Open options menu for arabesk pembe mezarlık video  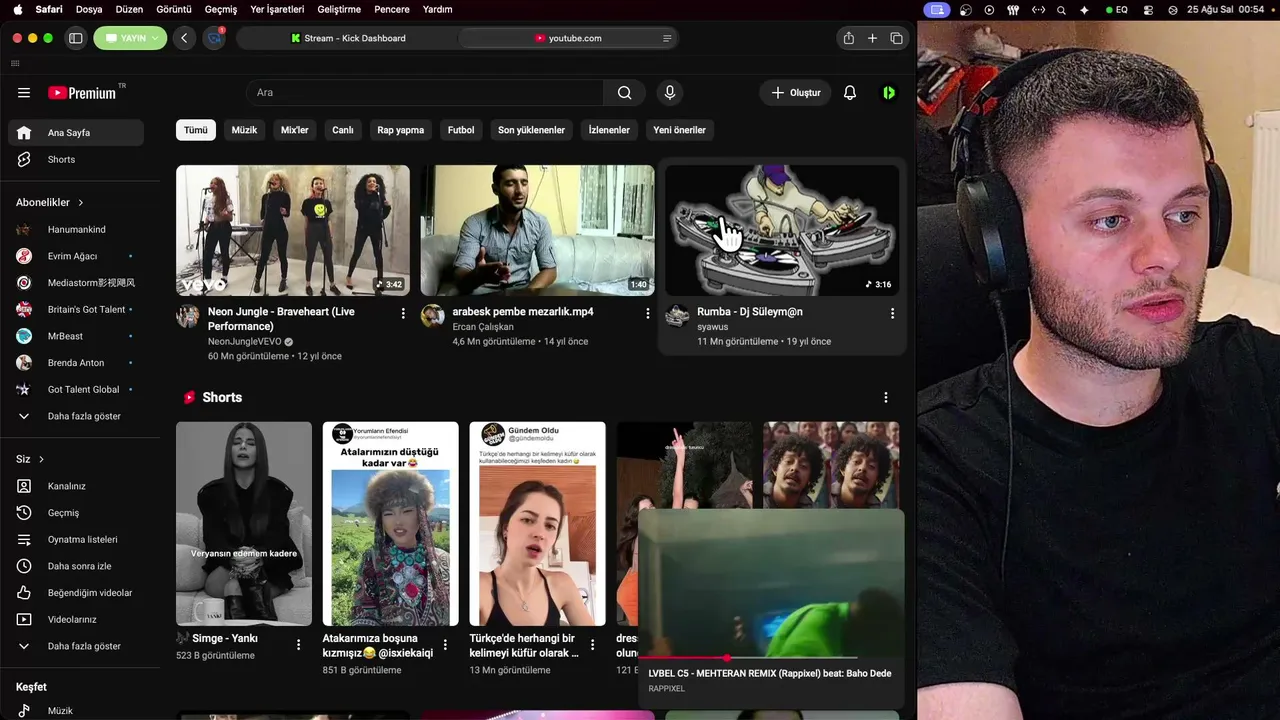(x=647, y=314)
